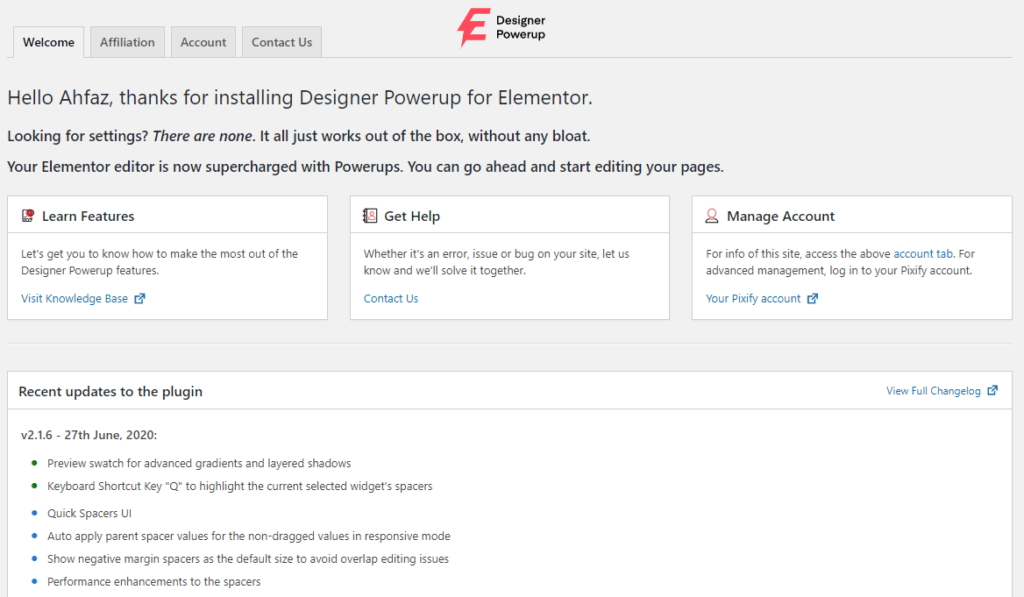Click external-link icon next to Visit Knowledge Base
Screen dimensions: 1024x597
click(x=140, y=298)
